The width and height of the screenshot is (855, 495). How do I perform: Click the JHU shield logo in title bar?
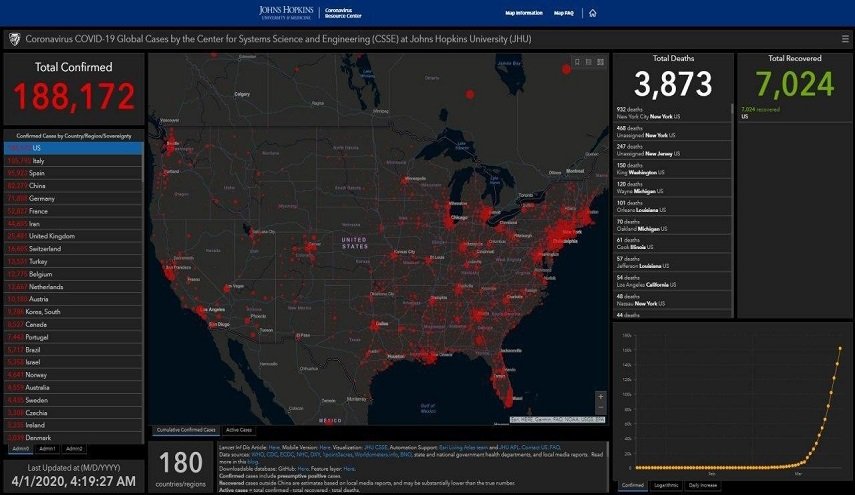point(15,39)
